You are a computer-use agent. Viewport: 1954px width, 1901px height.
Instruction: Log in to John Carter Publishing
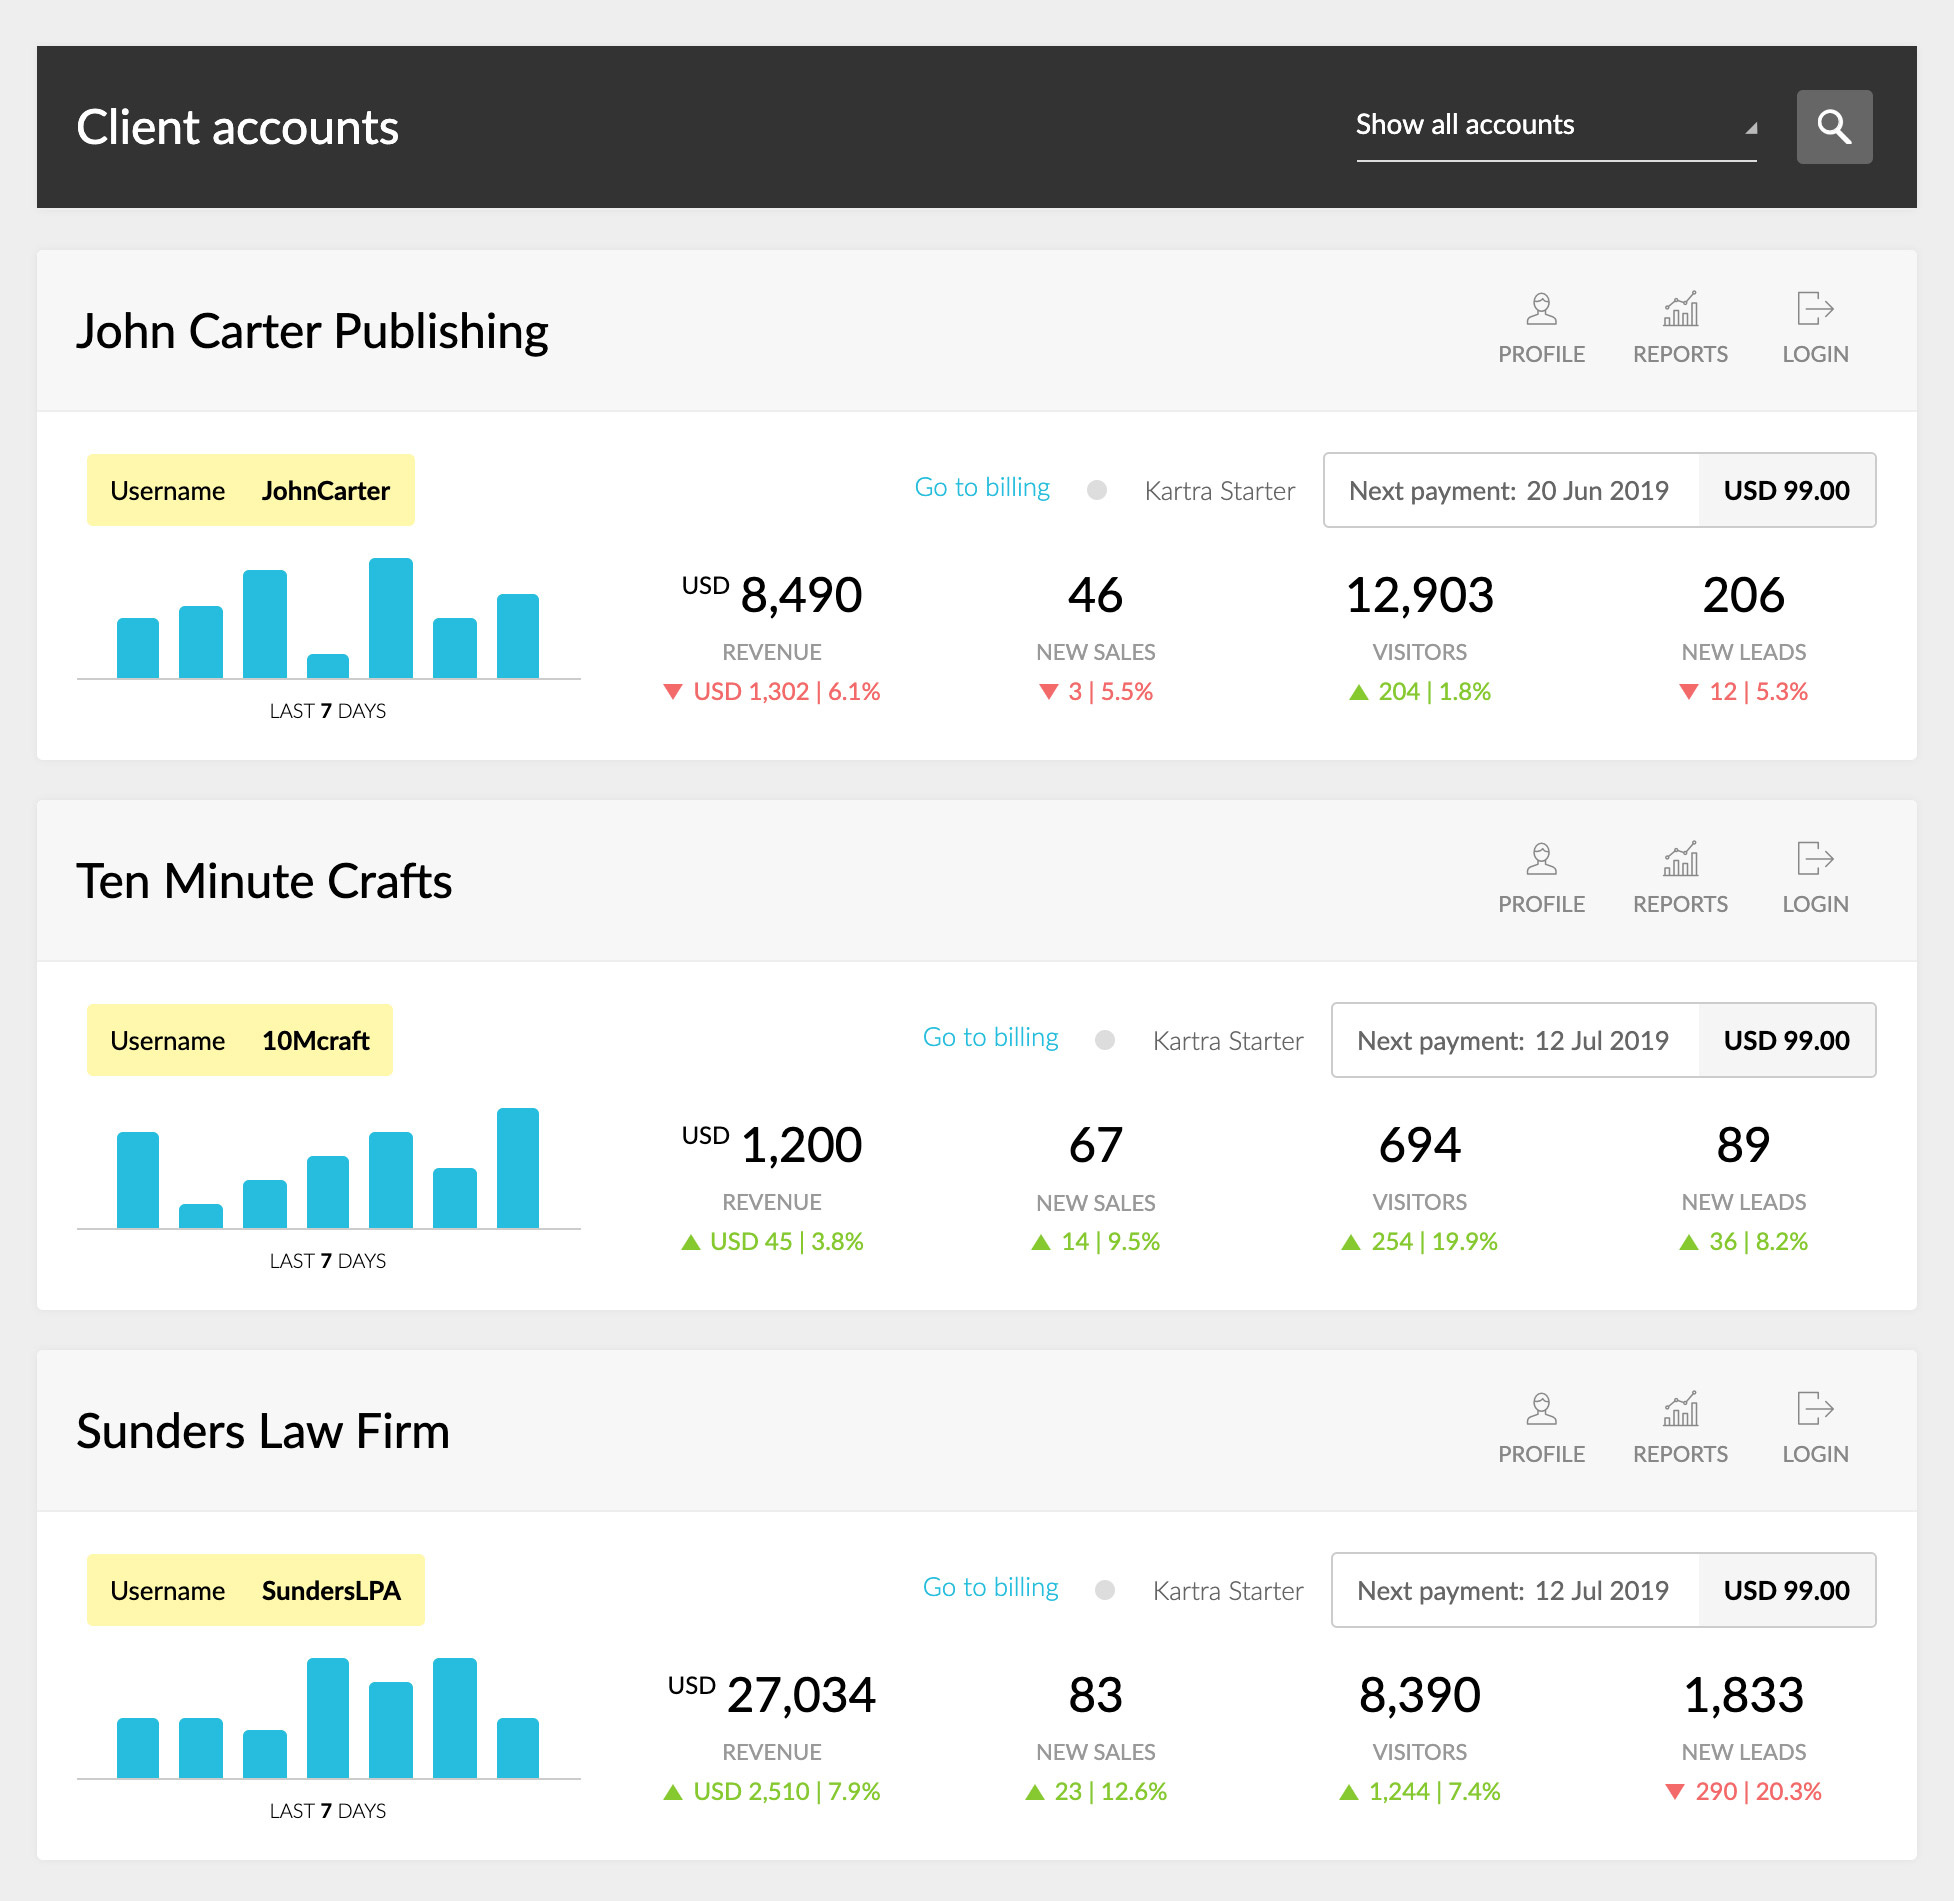tap(1814, 309)
